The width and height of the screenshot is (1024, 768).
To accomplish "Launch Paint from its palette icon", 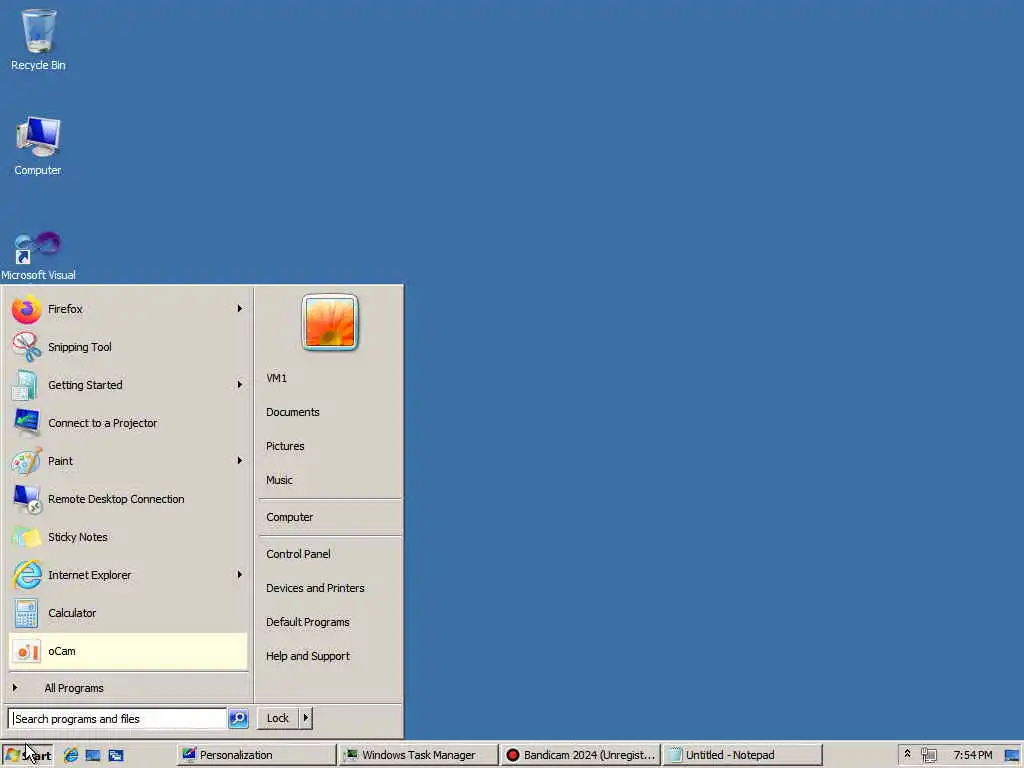I will pos(26,461).
